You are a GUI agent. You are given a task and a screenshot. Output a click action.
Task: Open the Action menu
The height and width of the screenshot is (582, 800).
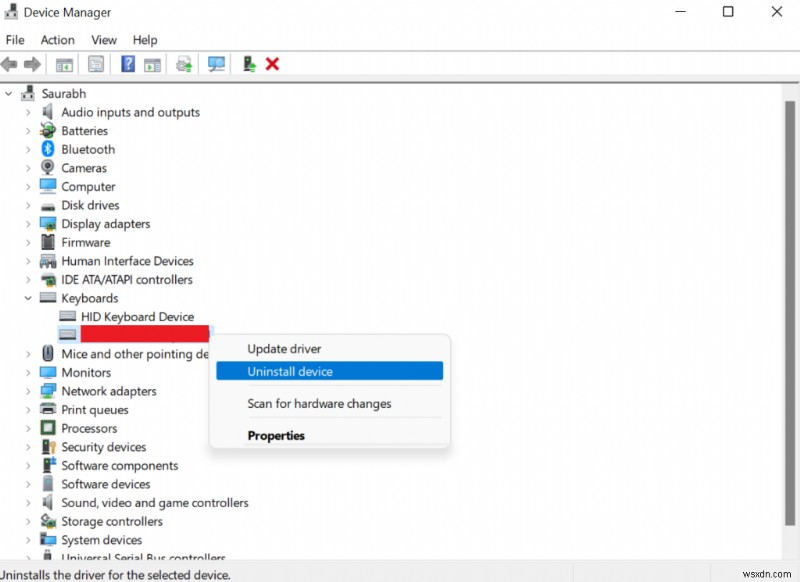pyautogui.click(x=58, y=40)
